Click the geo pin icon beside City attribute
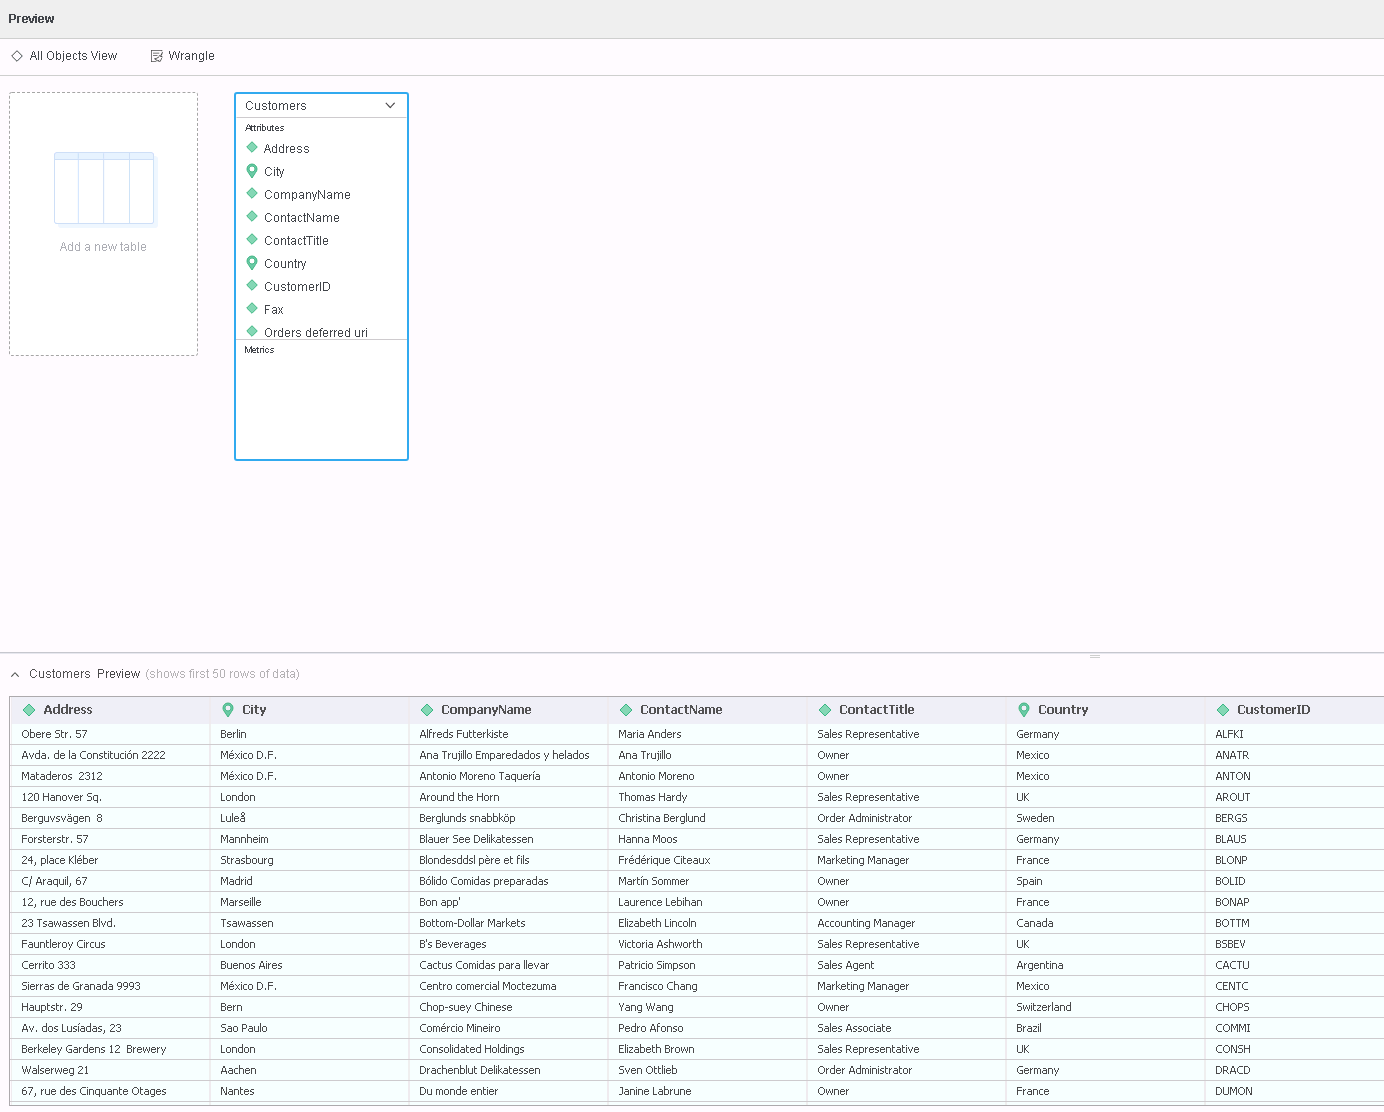1384x1112 pixels. point(252,171)
